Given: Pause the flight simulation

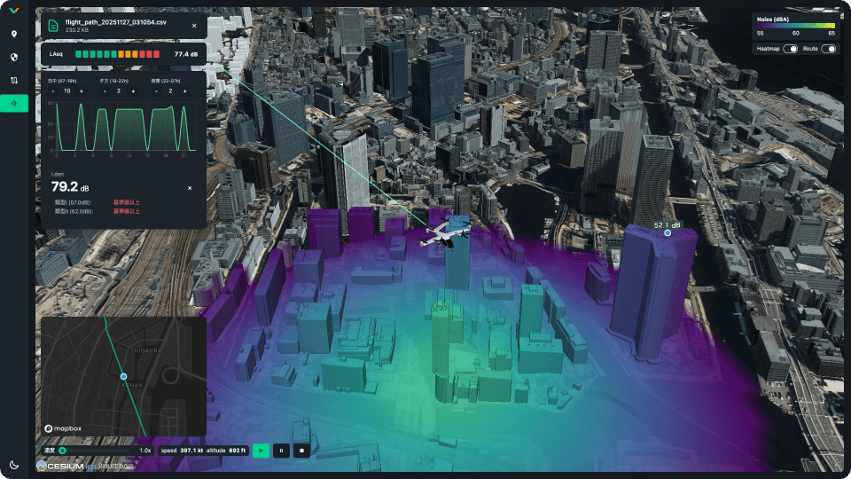Looking at the screenshot, I should [x=281, y=450].
